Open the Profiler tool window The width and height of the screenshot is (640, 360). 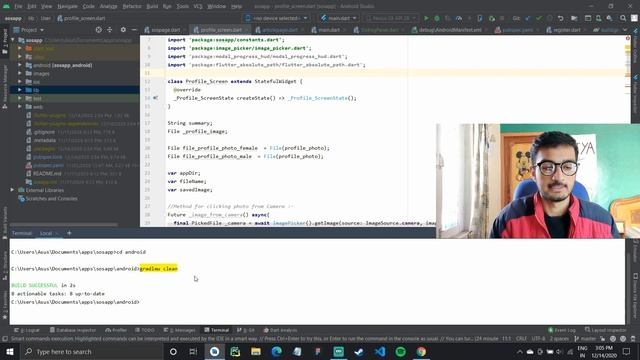point(116,330)
